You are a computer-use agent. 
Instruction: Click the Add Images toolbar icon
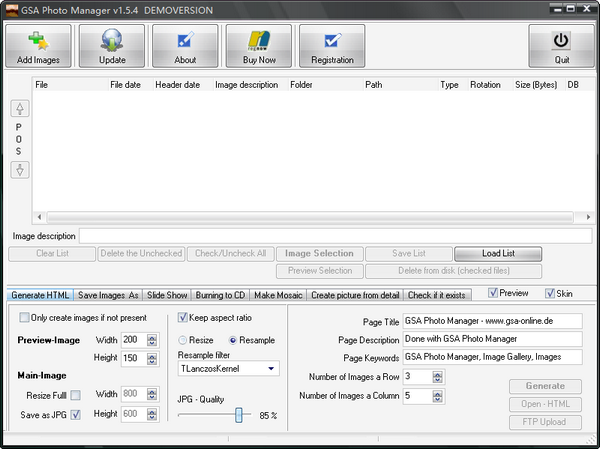tap(39, 42)
